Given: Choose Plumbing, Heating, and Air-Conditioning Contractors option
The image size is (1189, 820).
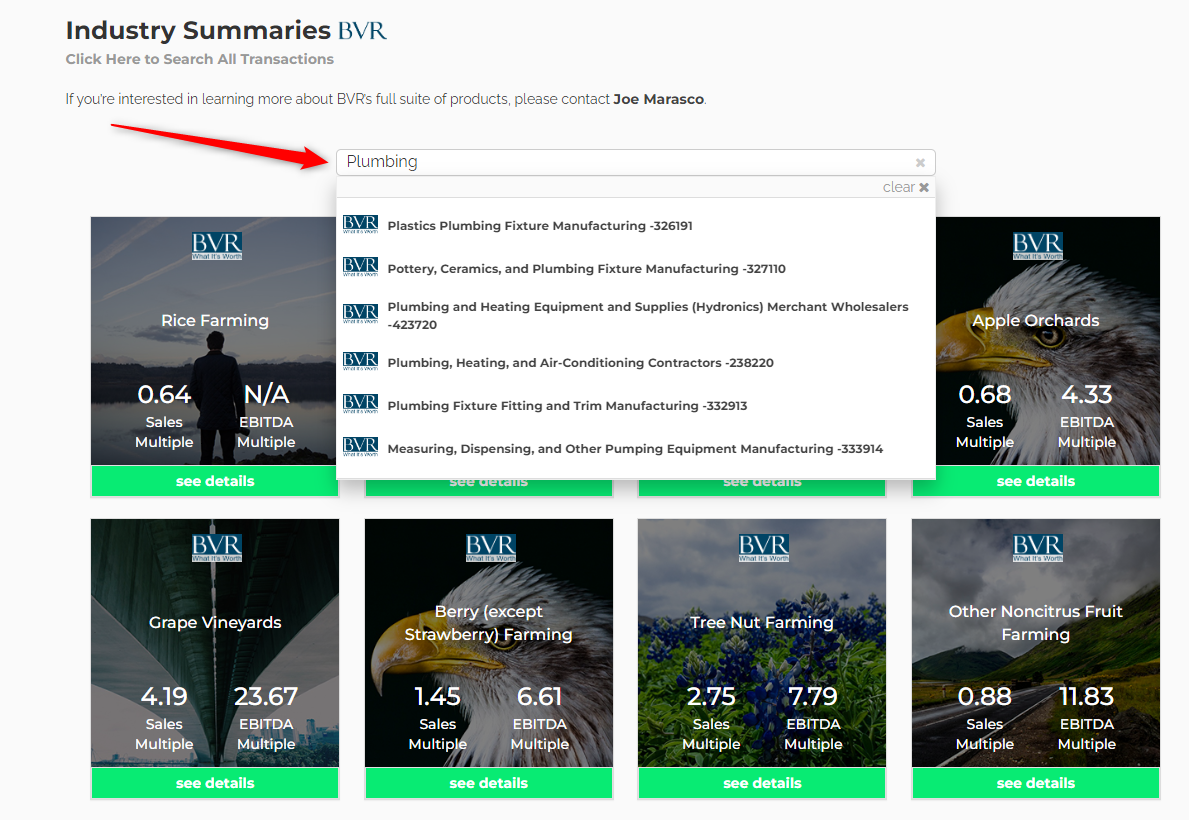Looking at the screenshot, I should pyautogui.click(x=580, y=363).
